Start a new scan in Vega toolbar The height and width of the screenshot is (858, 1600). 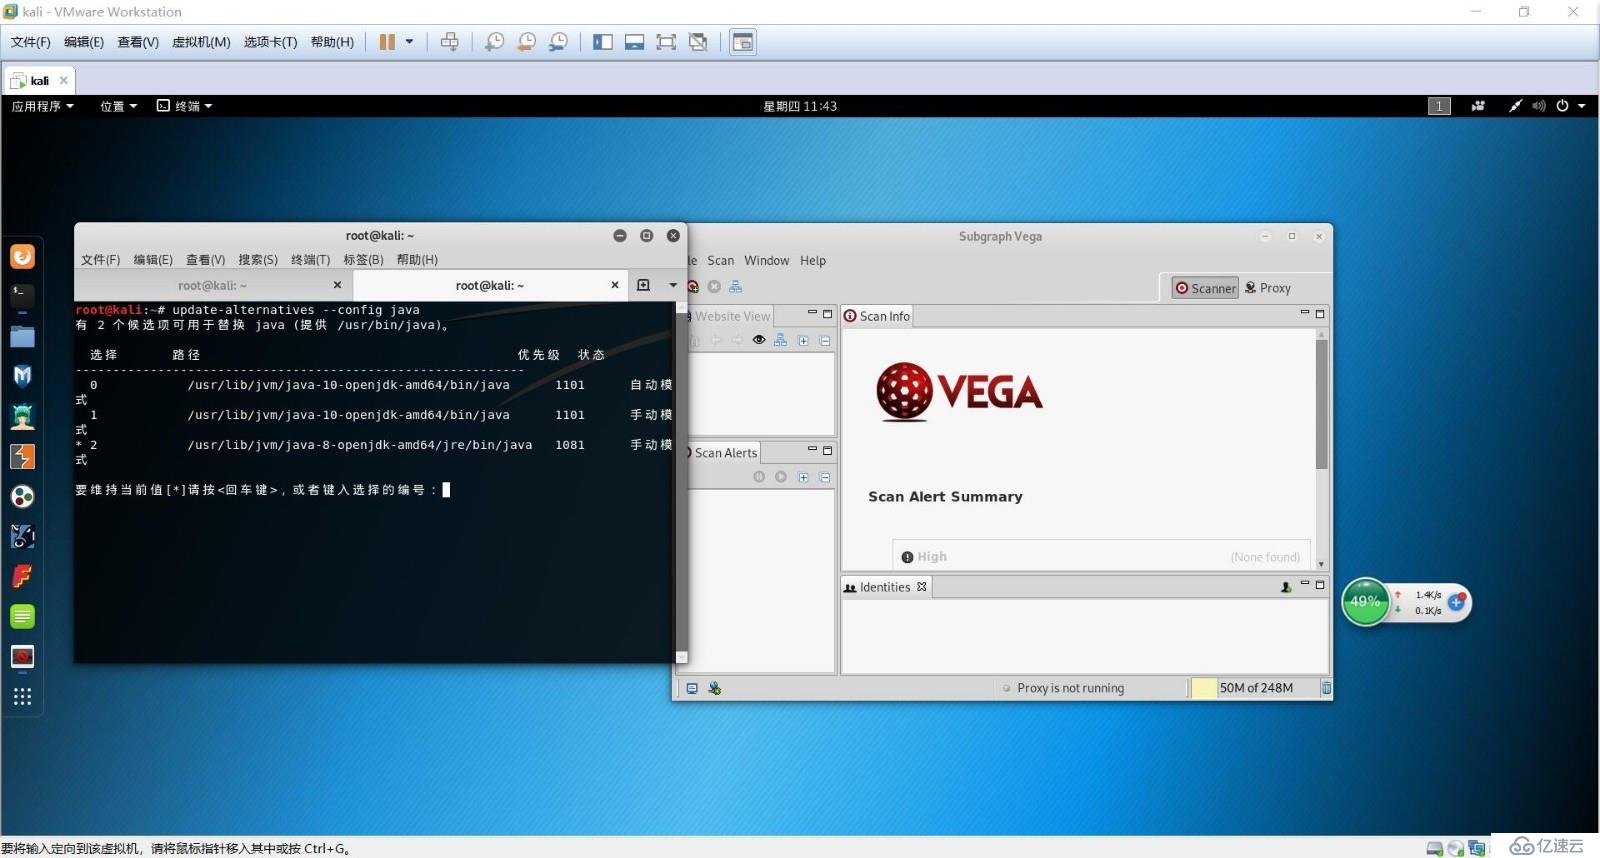[x=693, y=287]
